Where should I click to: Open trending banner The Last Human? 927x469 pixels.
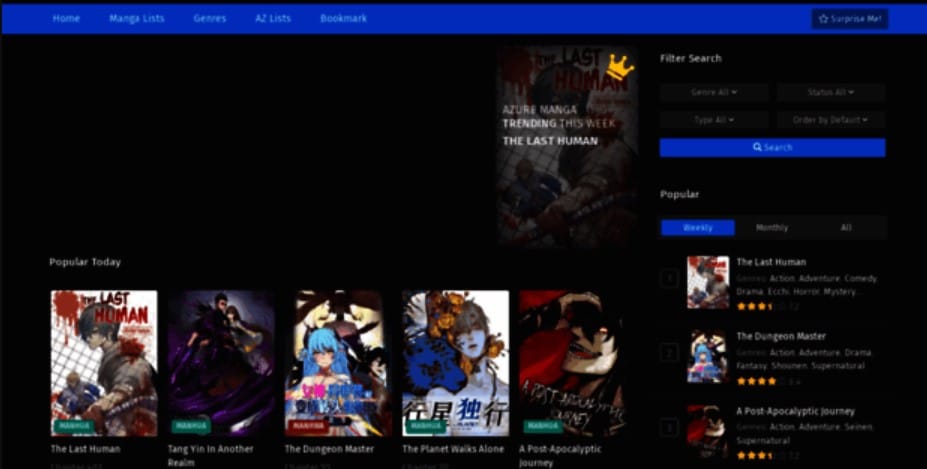pos(567,145)
